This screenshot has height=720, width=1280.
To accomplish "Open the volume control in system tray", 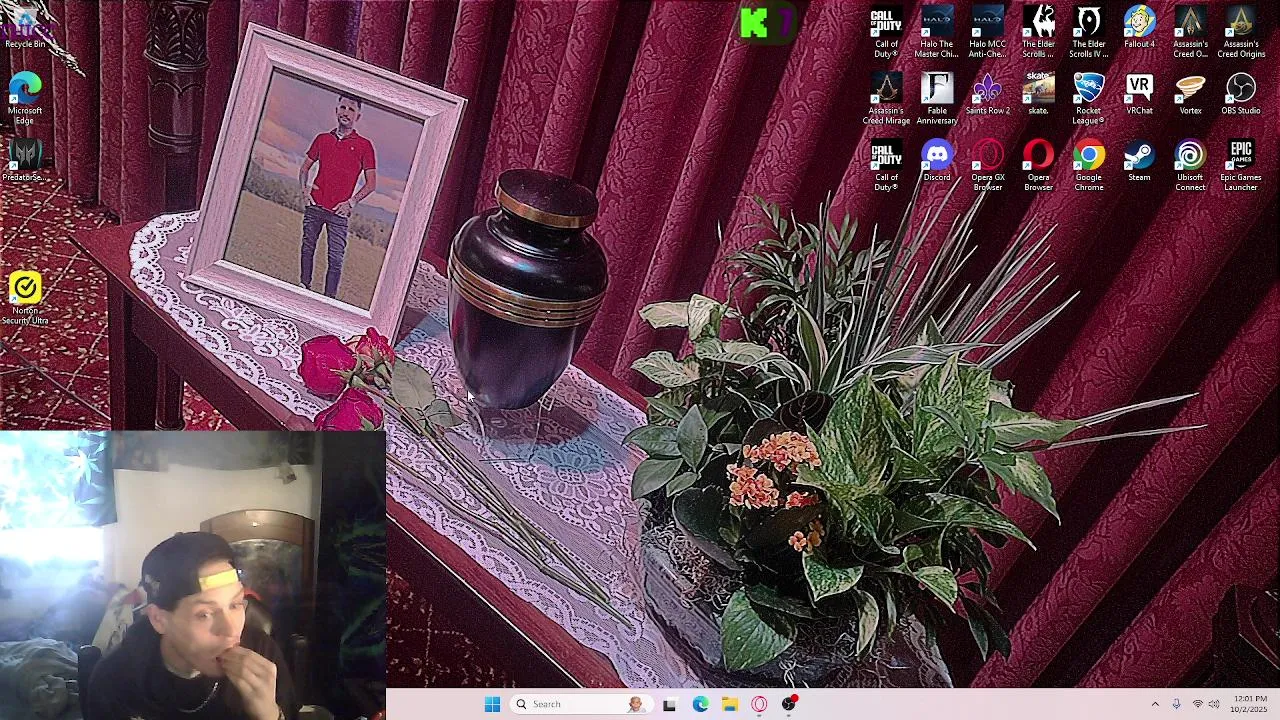I will [1214, 704].
